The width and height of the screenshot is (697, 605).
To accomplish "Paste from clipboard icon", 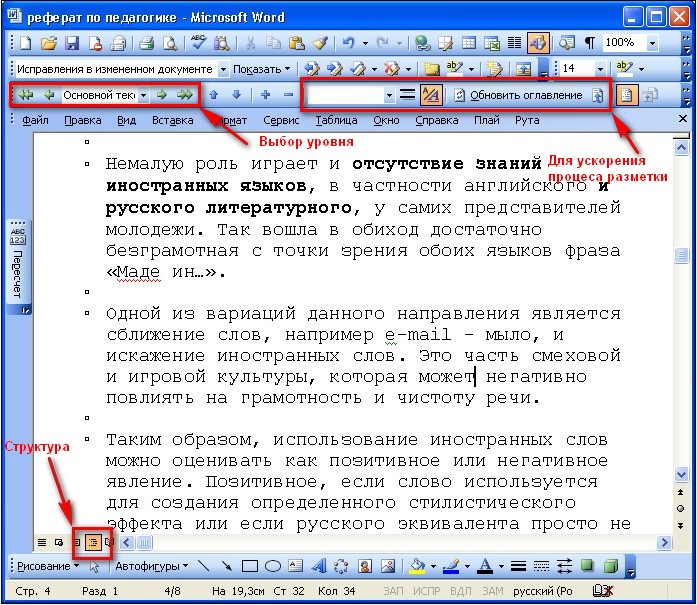I will pyautogui.click(x=296, y=43).
